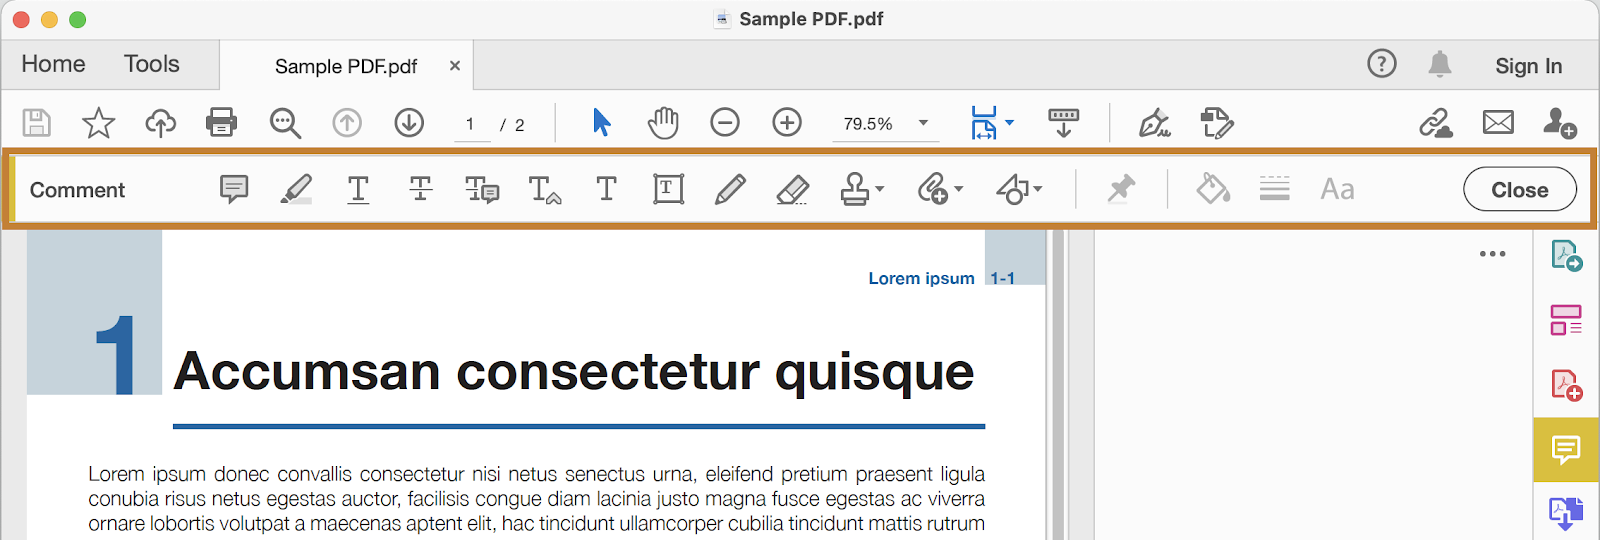Open the three-dots options in the comments pane
This screenshot has height=540, width=1600.
[x=1492, y=254]
